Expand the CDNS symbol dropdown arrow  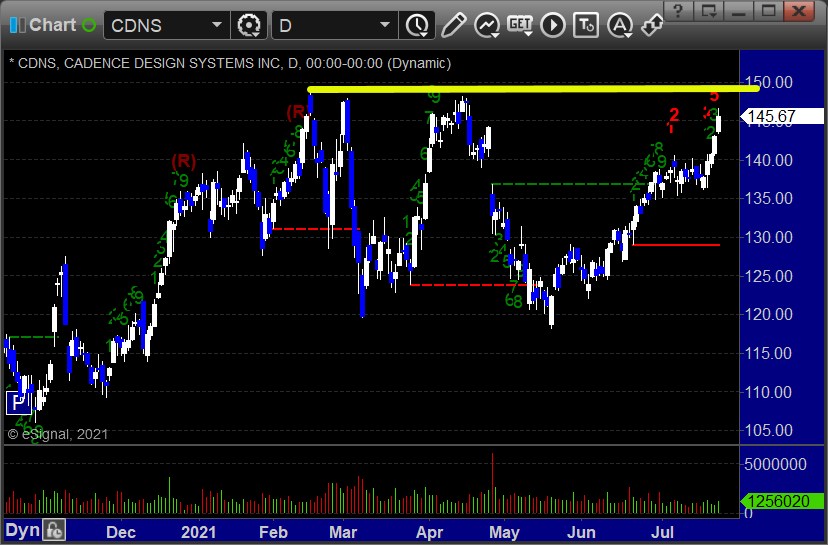(217, 25)
